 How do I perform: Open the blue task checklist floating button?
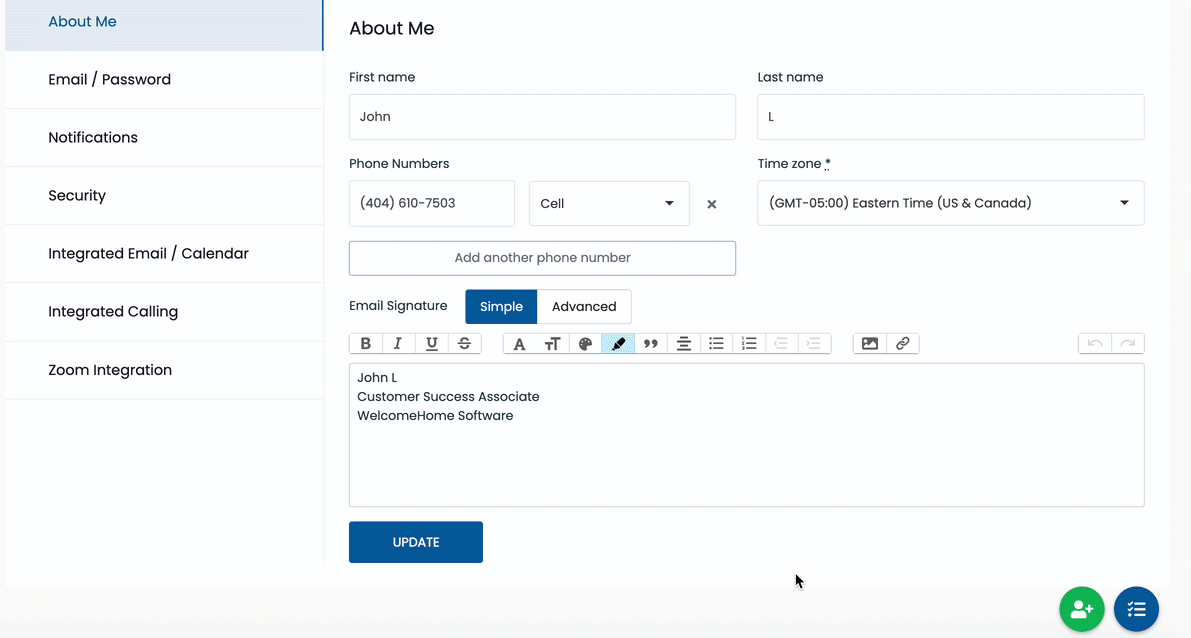1136,609
